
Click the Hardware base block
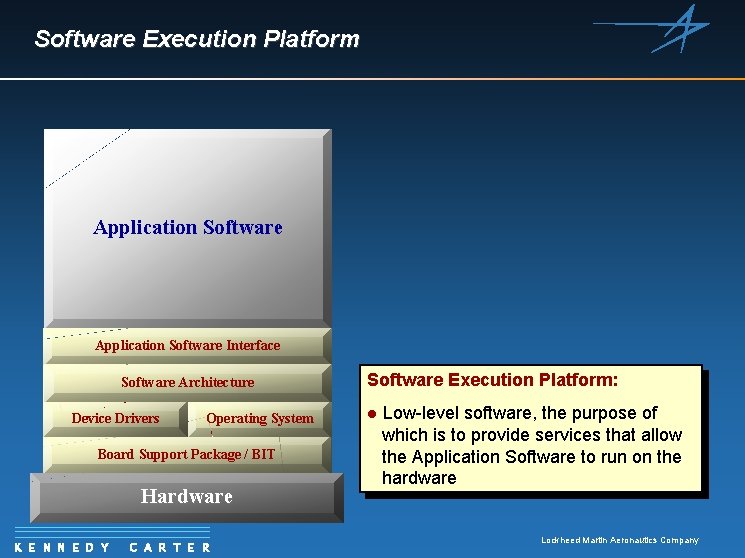(x=187, y=497)
